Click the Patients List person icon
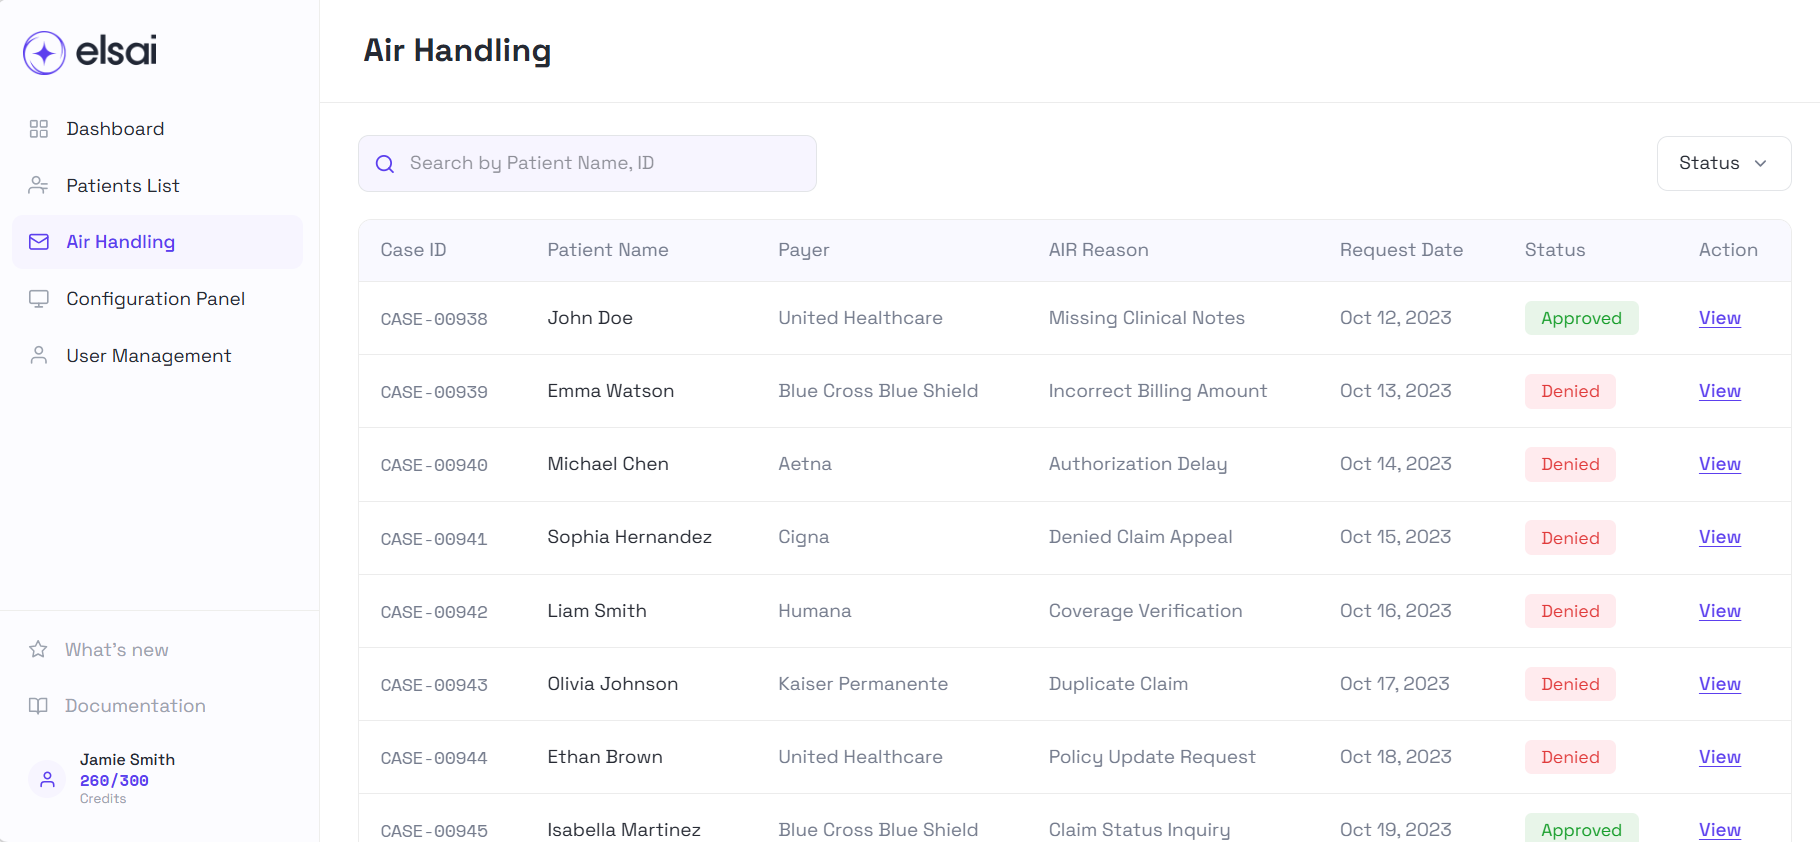This screenshot has height=842, width=1820. click(39, 185)
